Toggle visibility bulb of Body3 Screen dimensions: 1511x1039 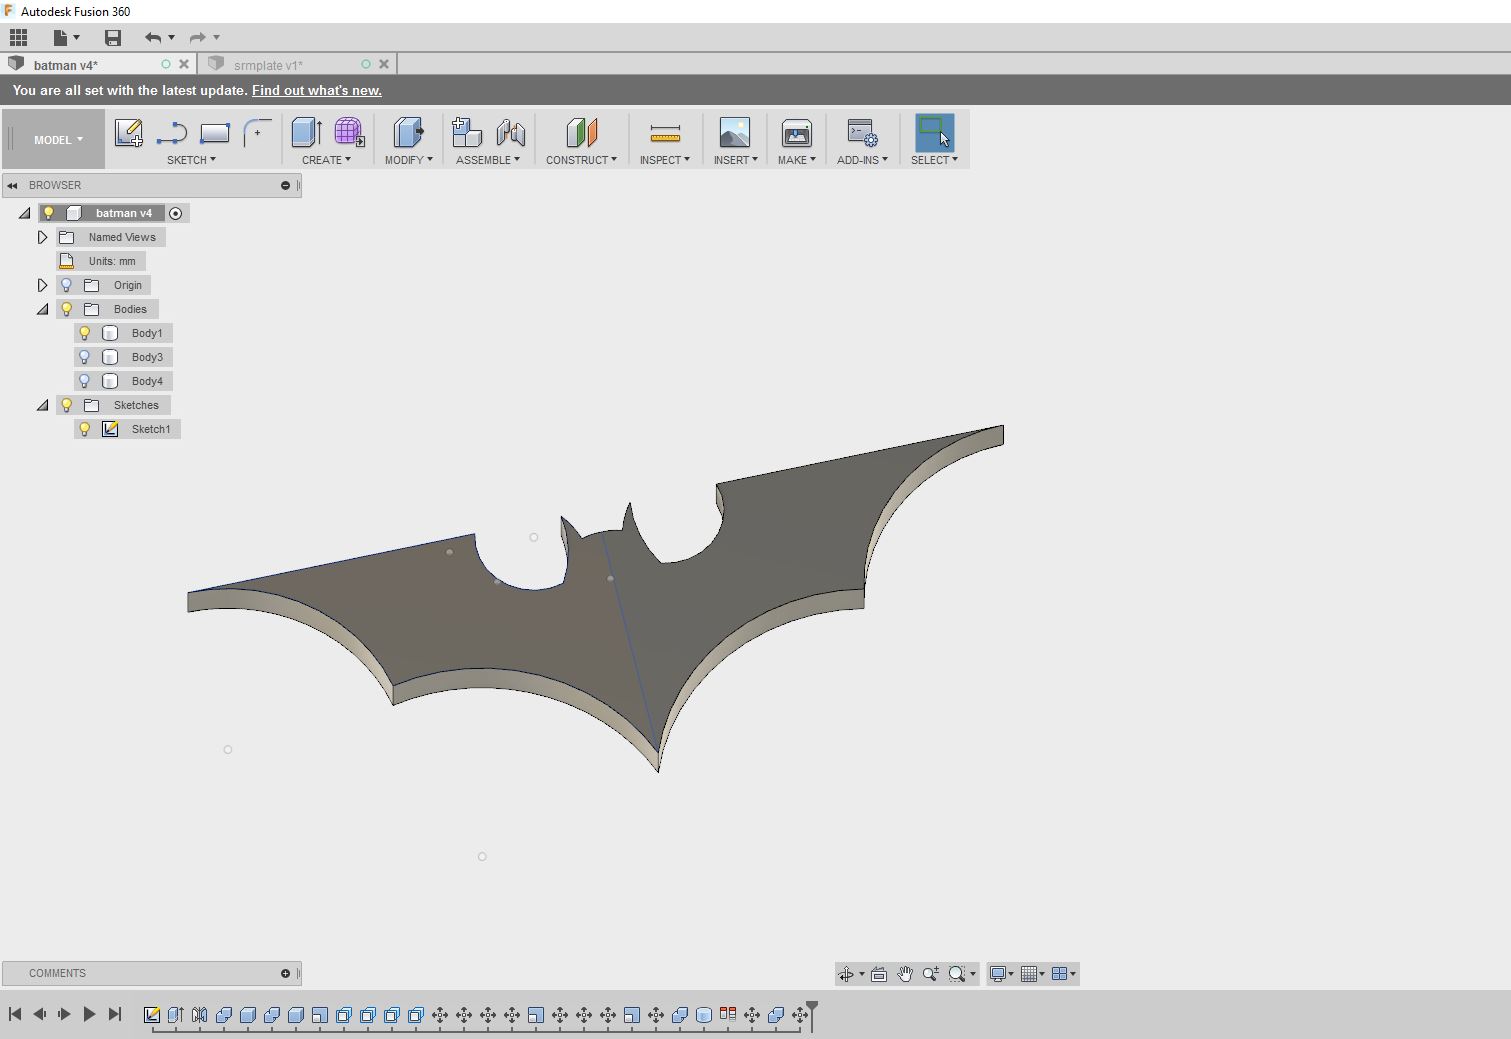(85, 357)
